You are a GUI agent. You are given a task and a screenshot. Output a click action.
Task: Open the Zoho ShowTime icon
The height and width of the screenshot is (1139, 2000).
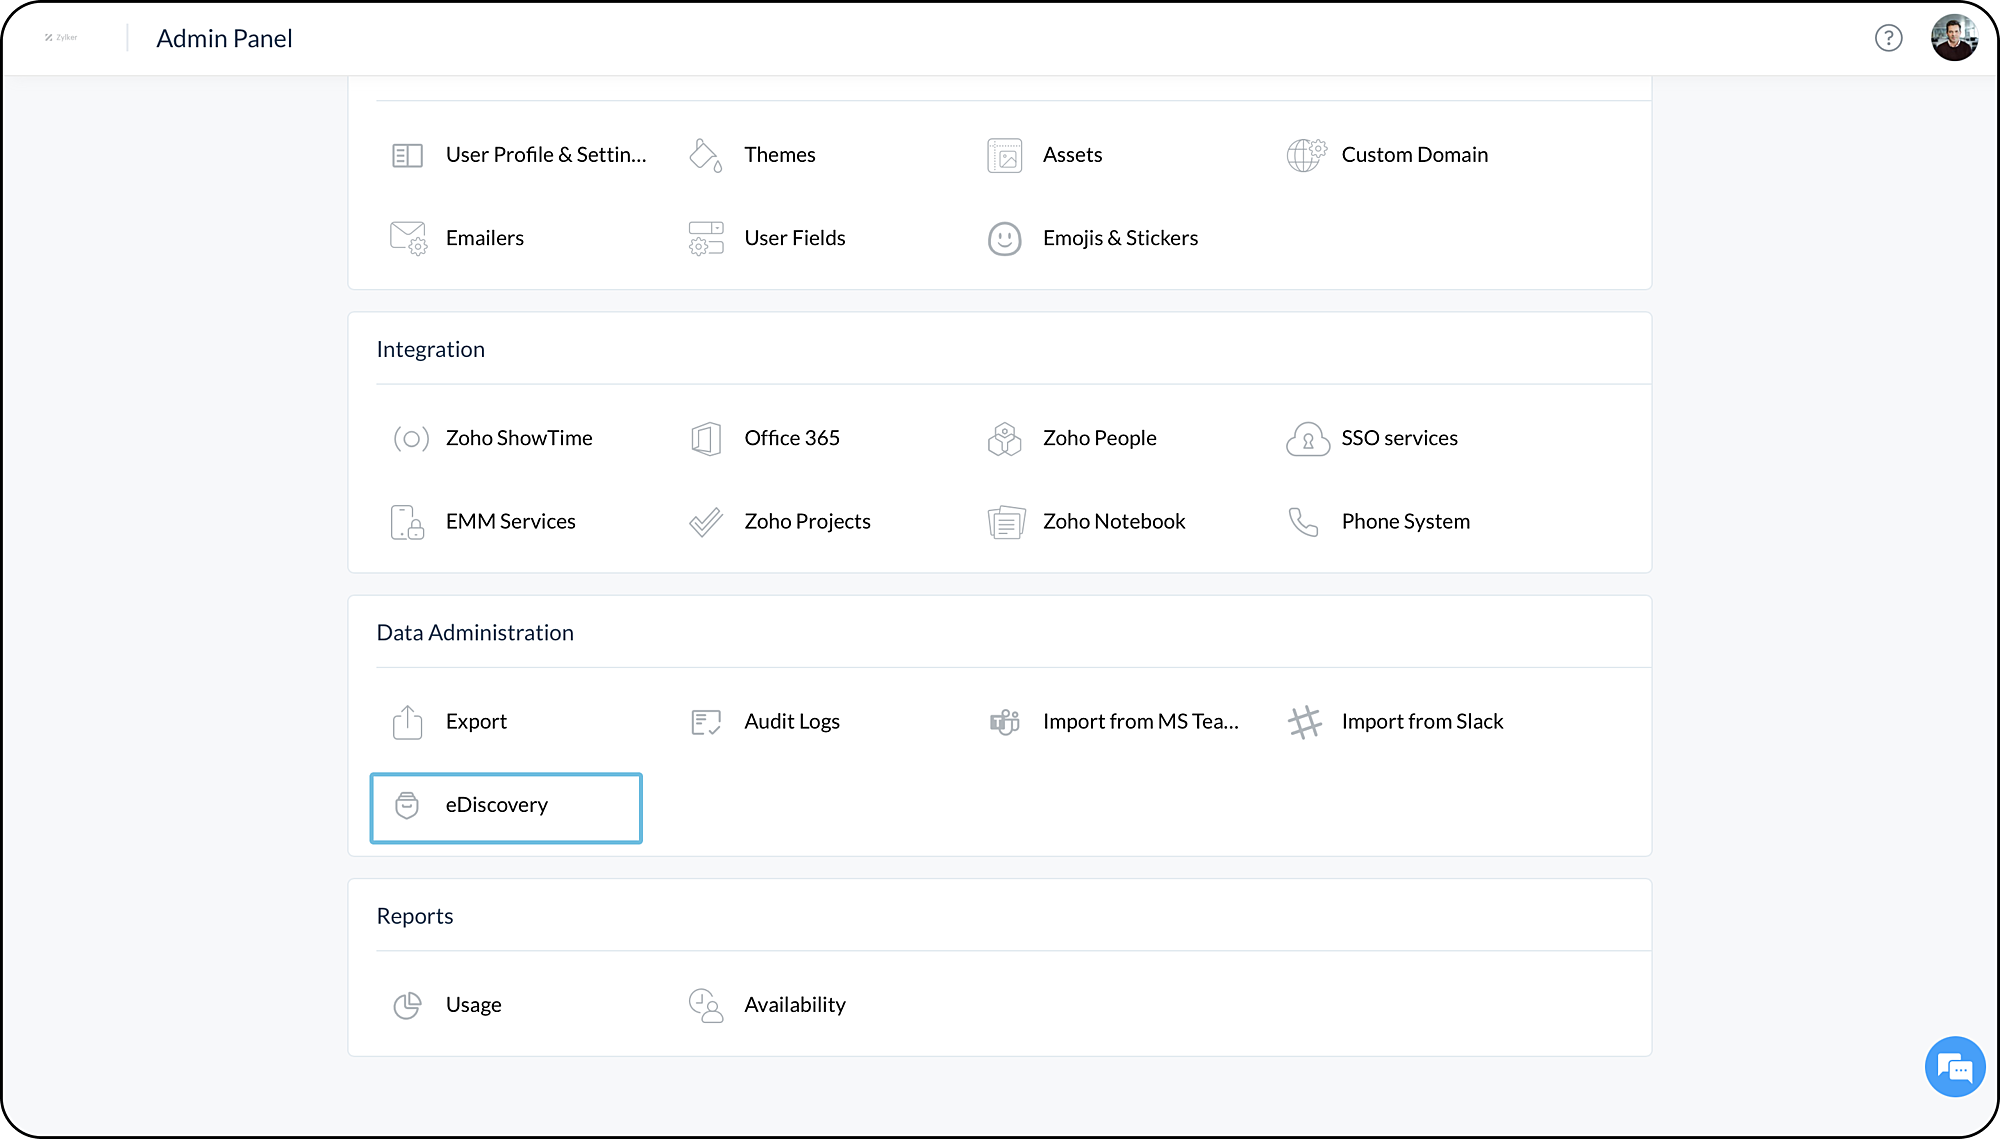pos(411,438)
